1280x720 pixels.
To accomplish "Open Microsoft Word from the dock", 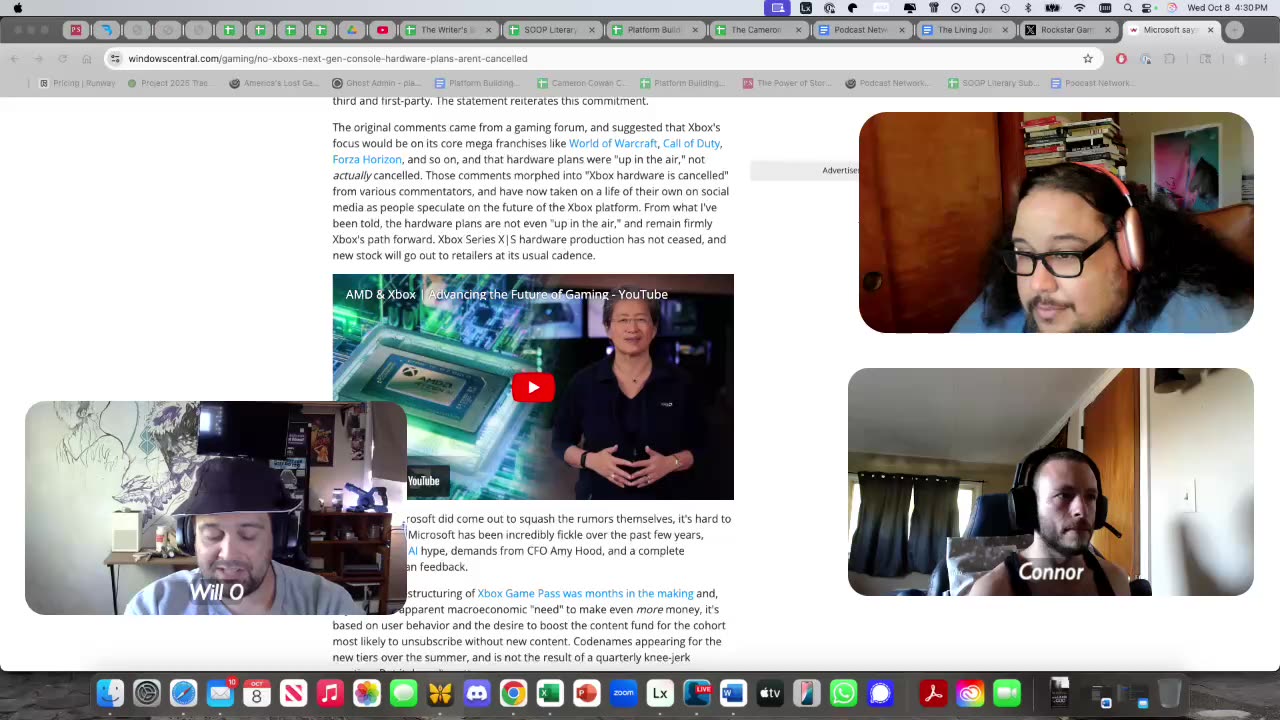I will click(x=733, y=692).
